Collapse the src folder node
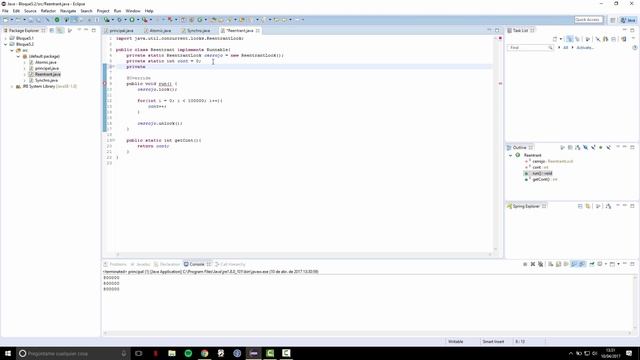The width and height of the screenshot is (640, 360). (12, 50)
